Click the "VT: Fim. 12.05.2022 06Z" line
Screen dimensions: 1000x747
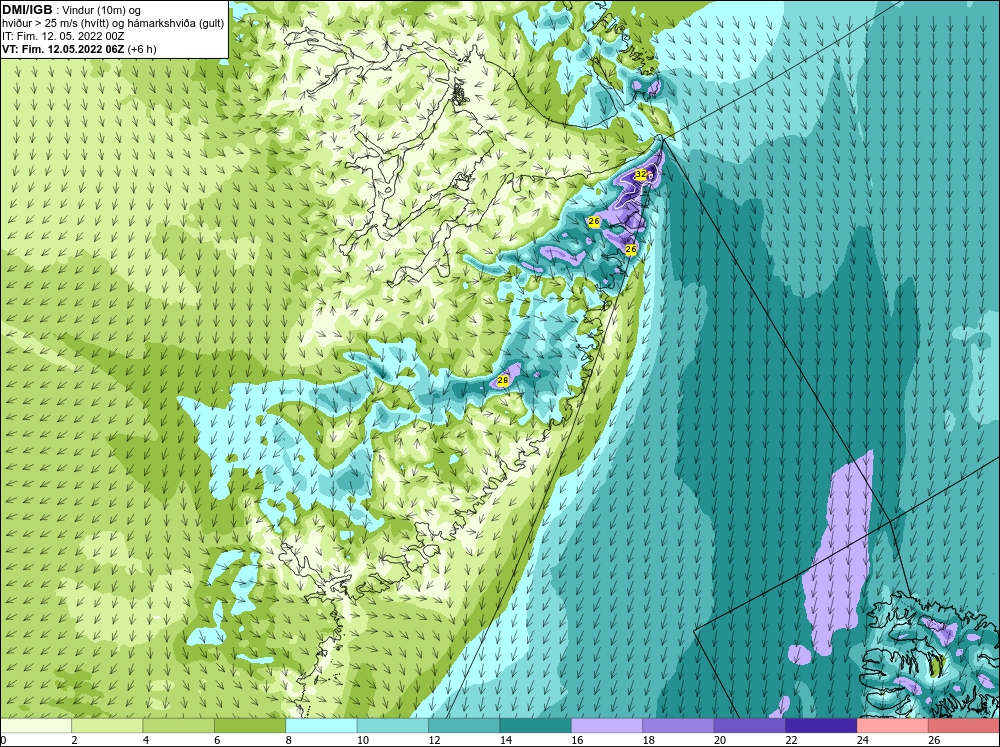click(x=63, y=49)
